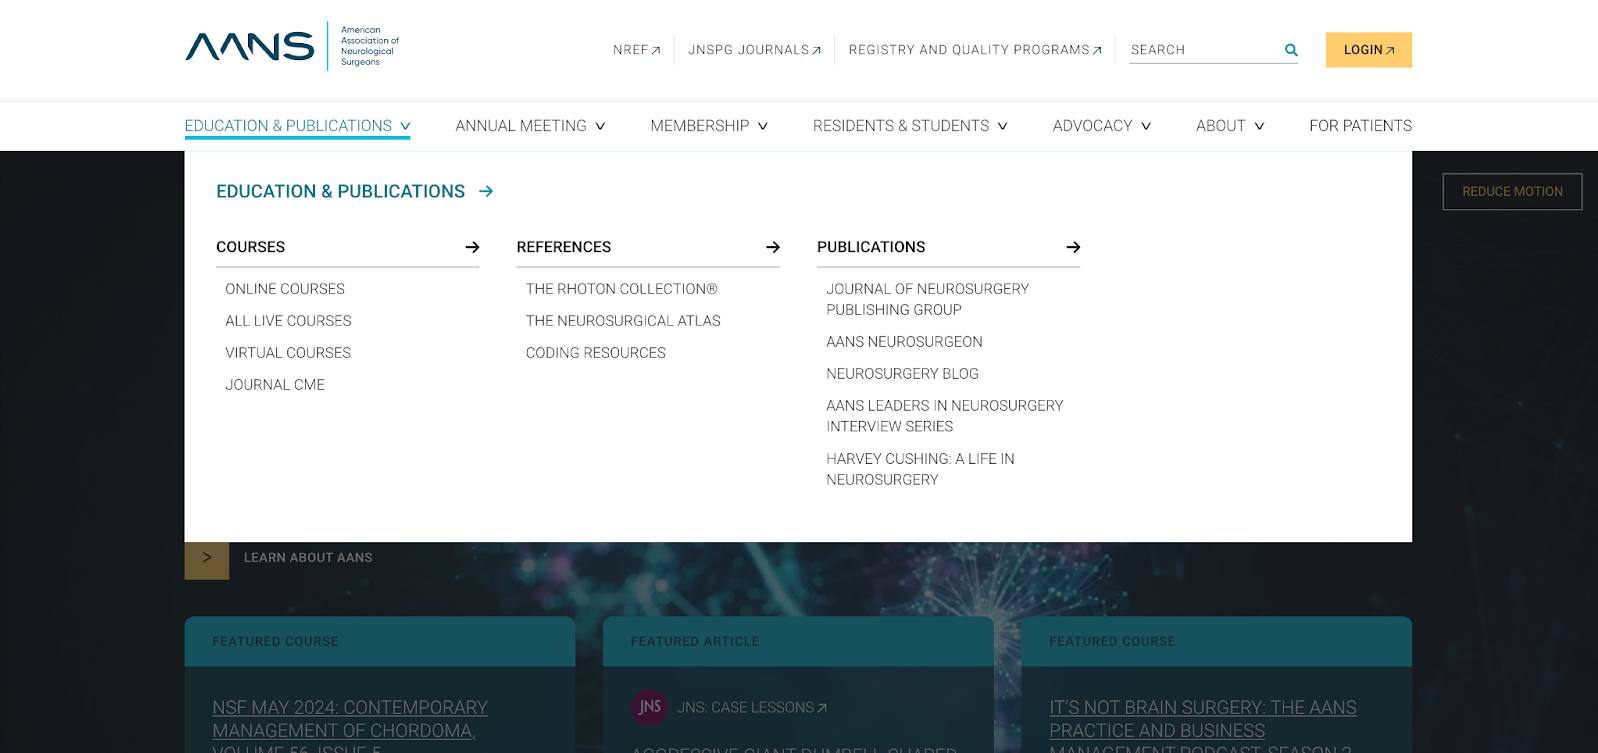Click the Education & Publications panel title link
The image size is (1598, 753).
click(x=341, y=191)
